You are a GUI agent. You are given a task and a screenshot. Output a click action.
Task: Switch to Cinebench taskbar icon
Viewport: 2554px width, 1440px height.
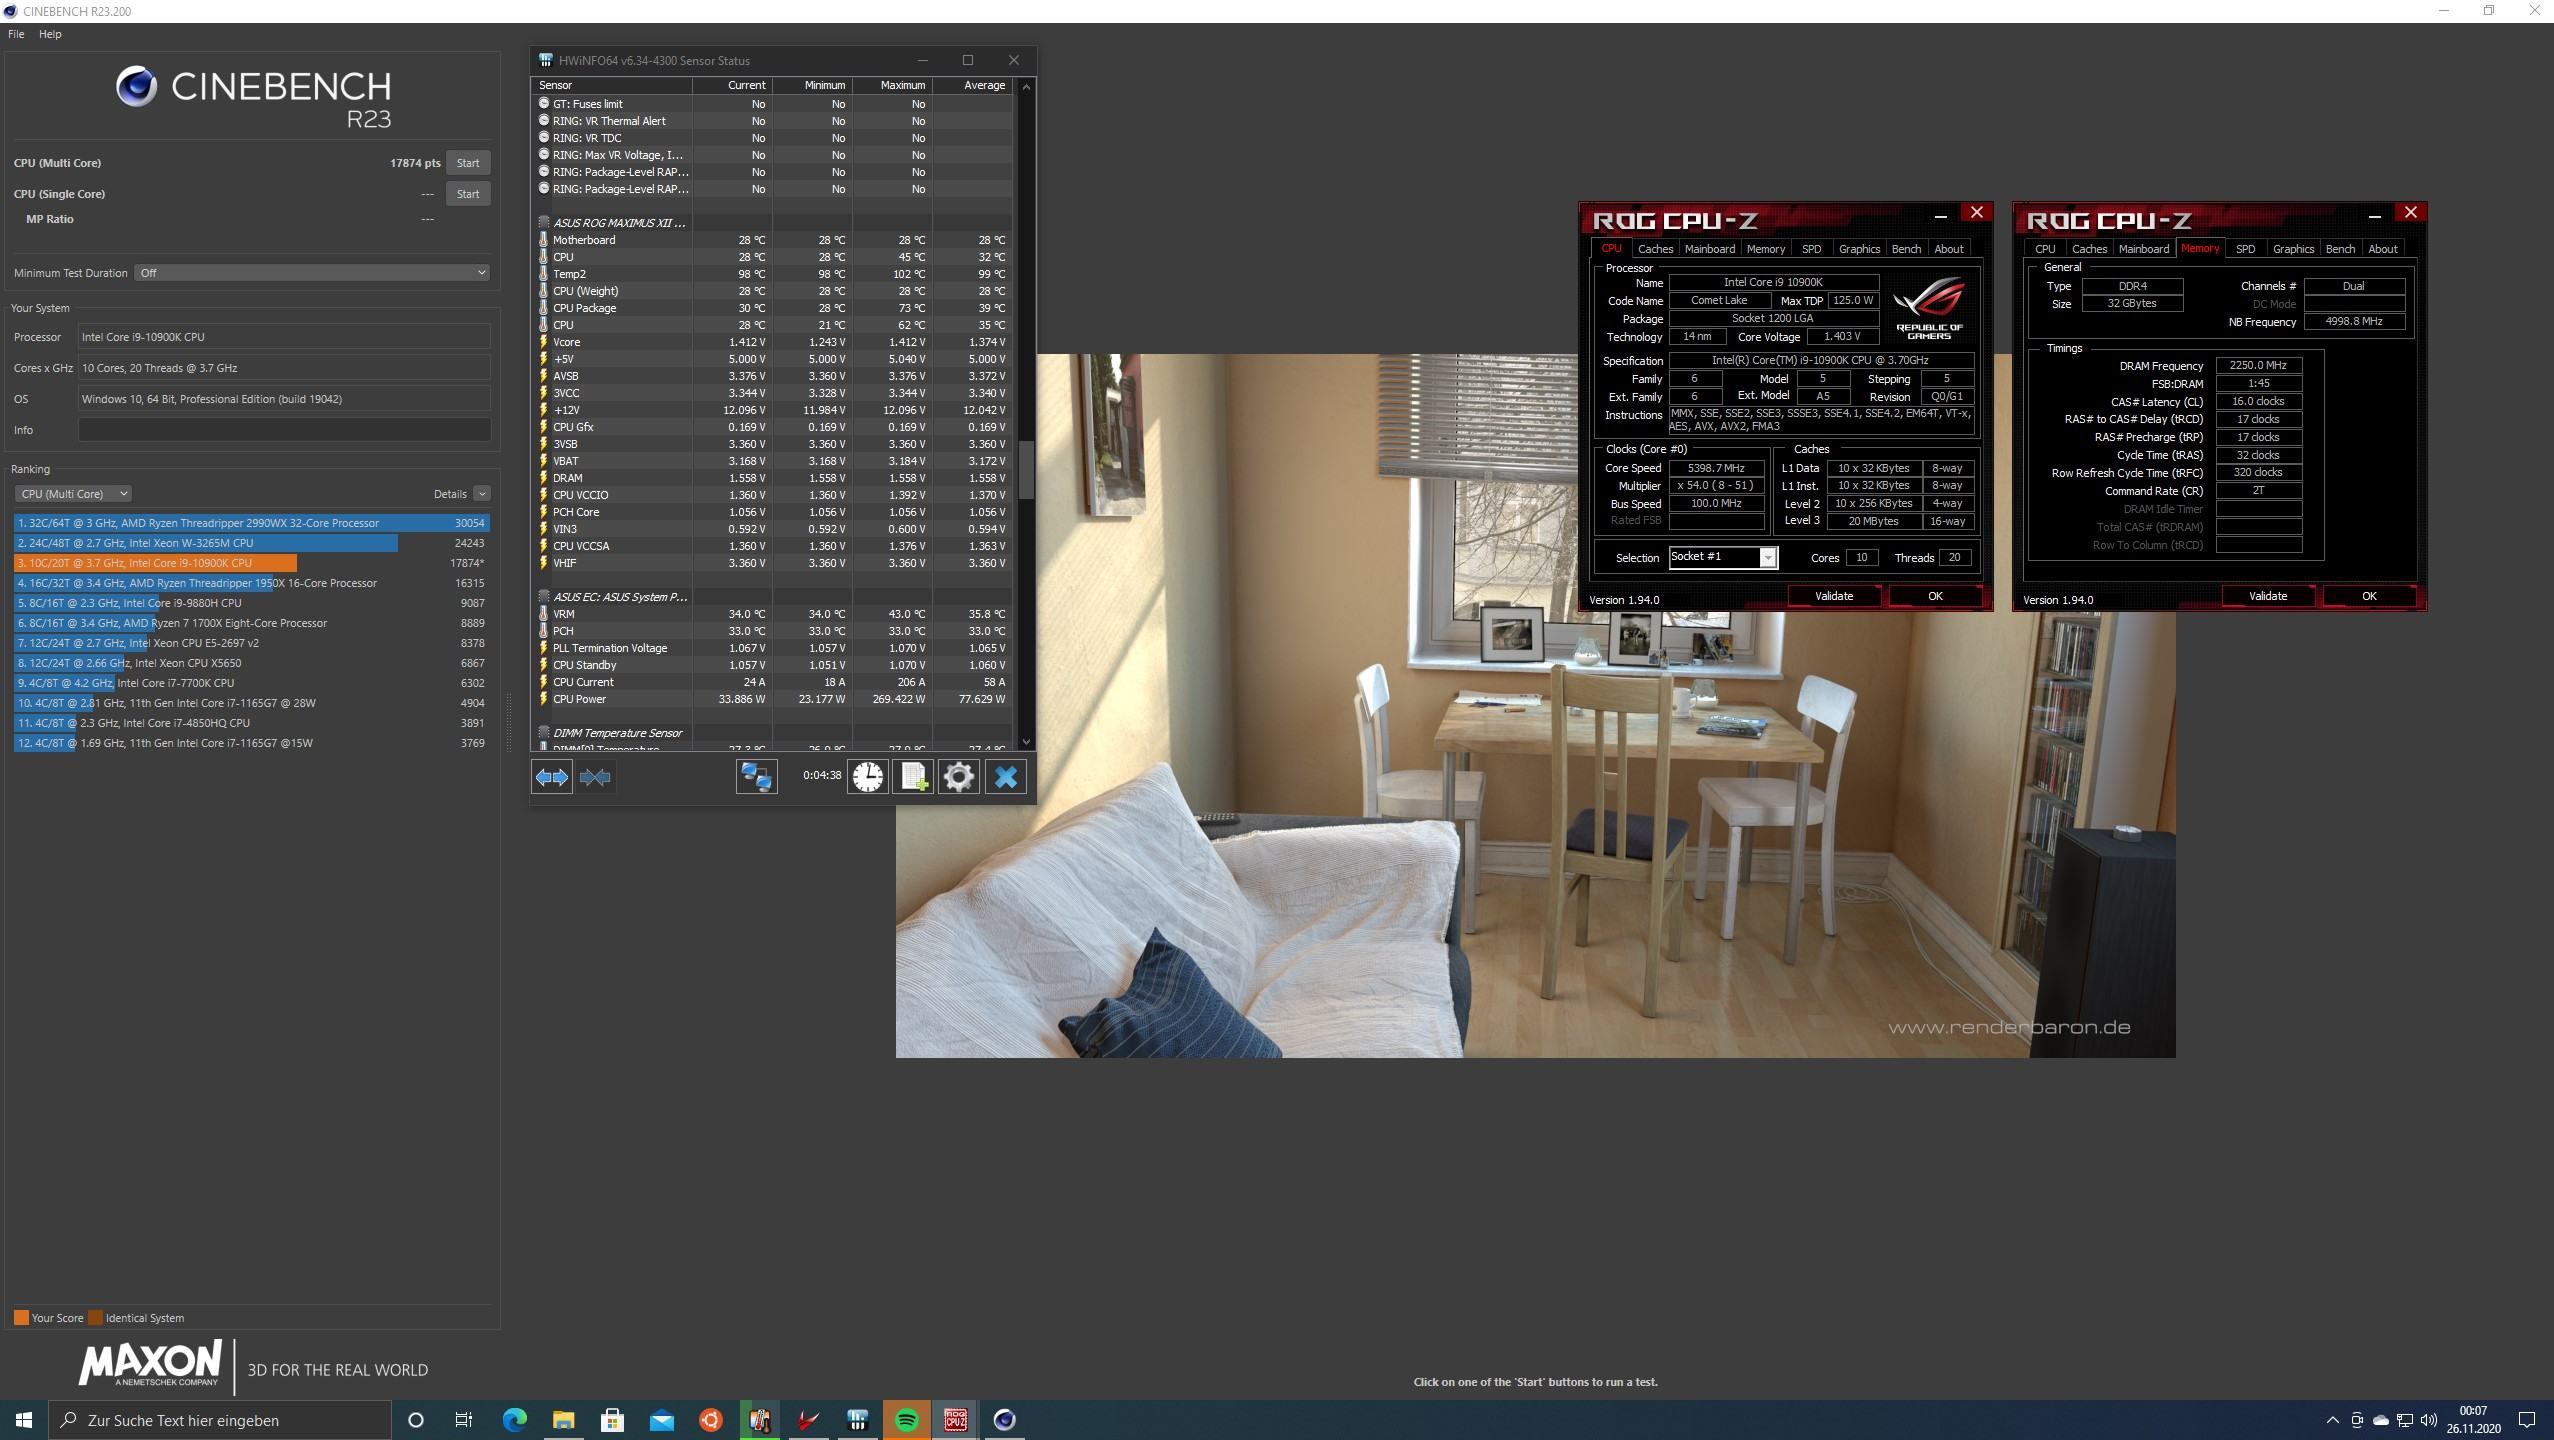click(1004, 1420)
